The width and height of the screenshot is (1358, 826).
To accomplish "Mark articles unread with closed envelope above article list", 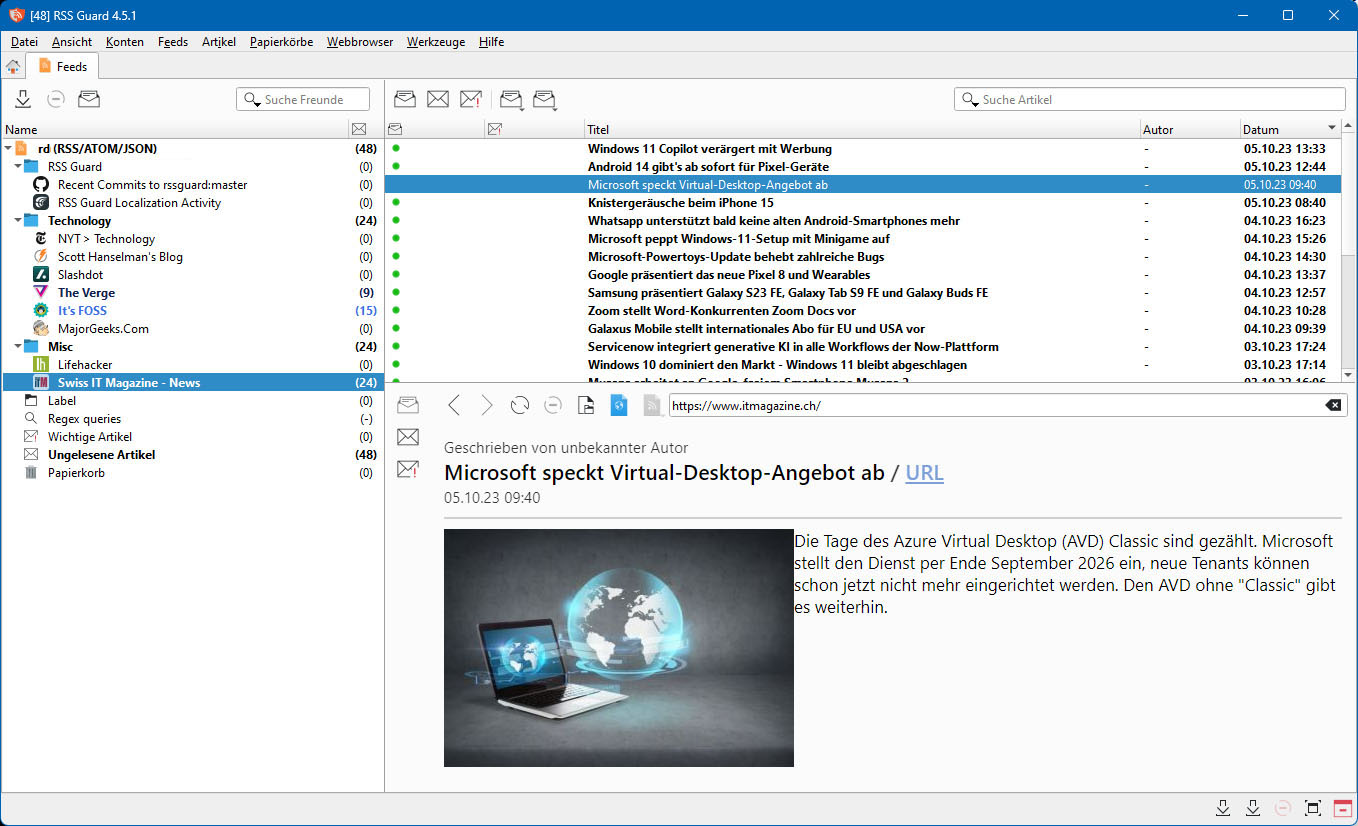I will [x=438, y=99].
